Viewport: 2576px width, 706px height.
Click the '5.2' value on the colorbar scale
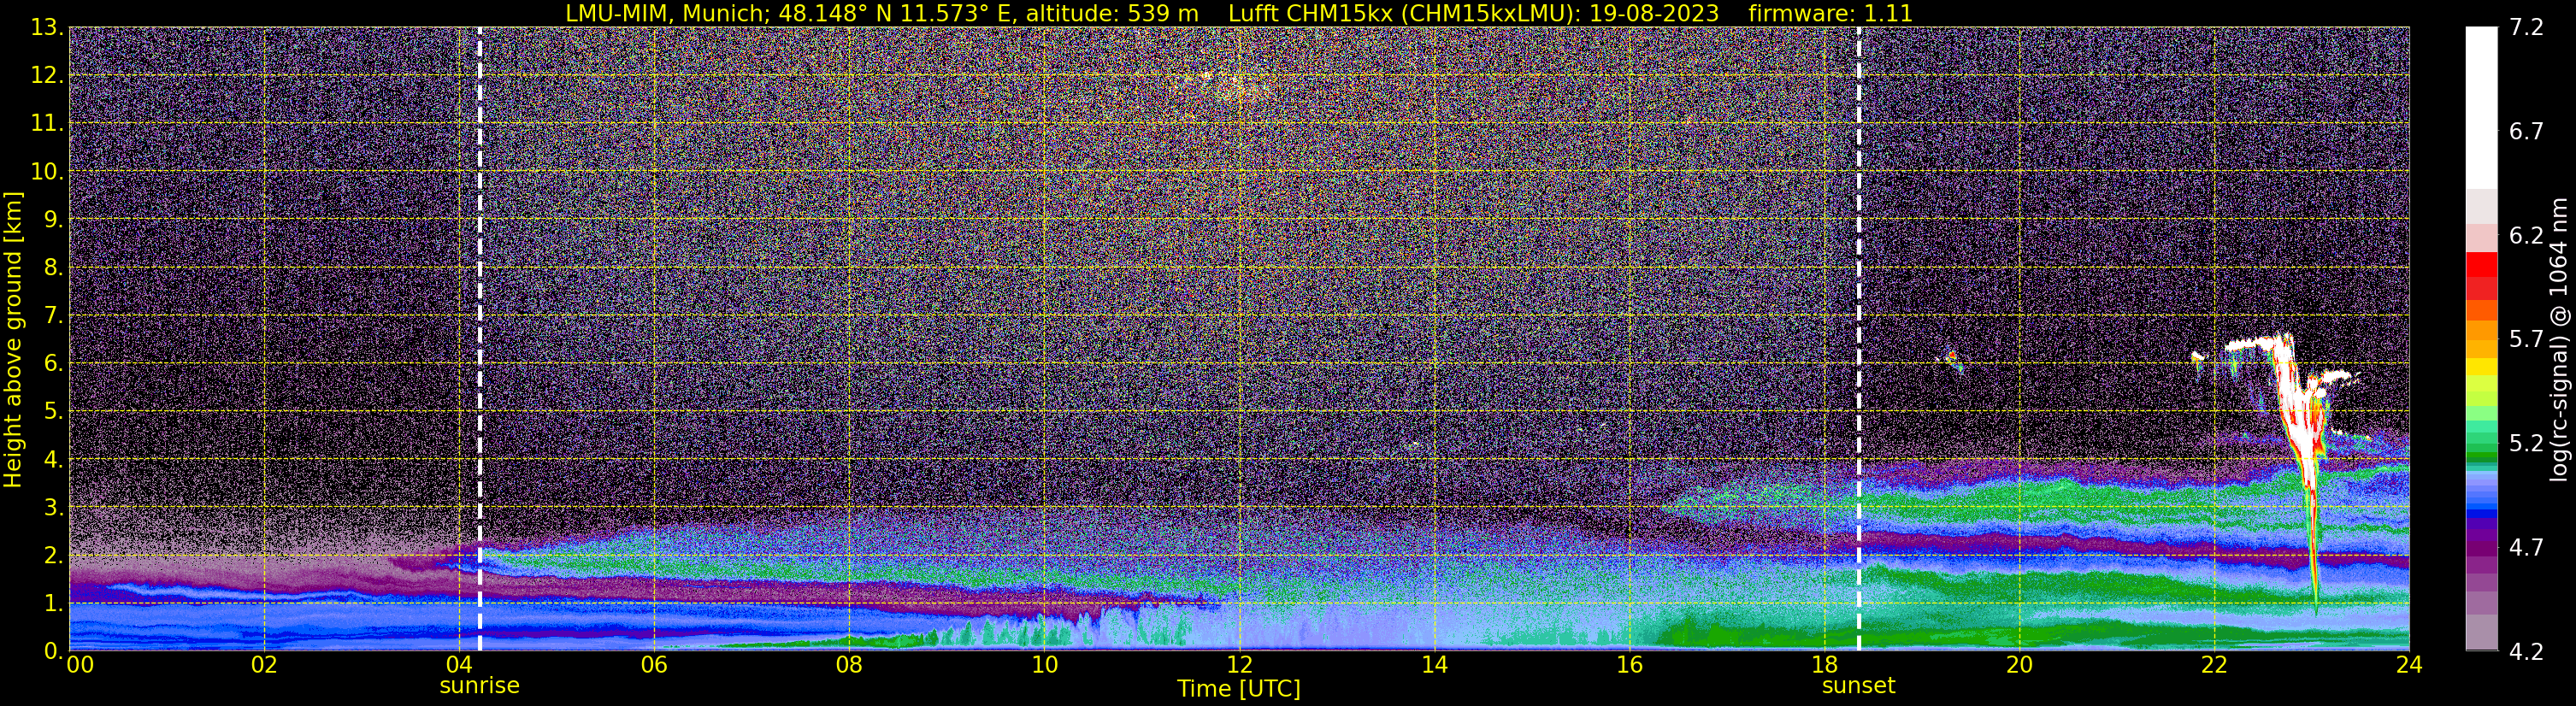[x=2526, y=444]
